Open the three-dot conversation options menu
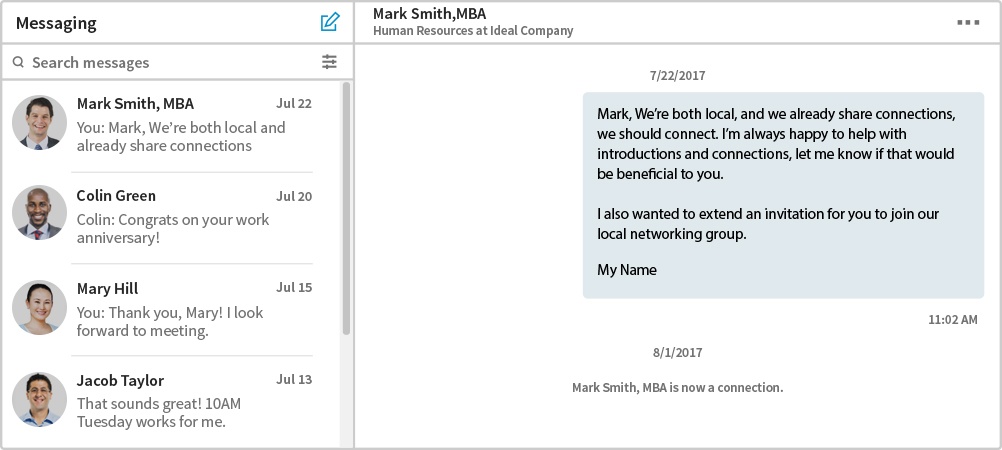 [x=967, y=22]
